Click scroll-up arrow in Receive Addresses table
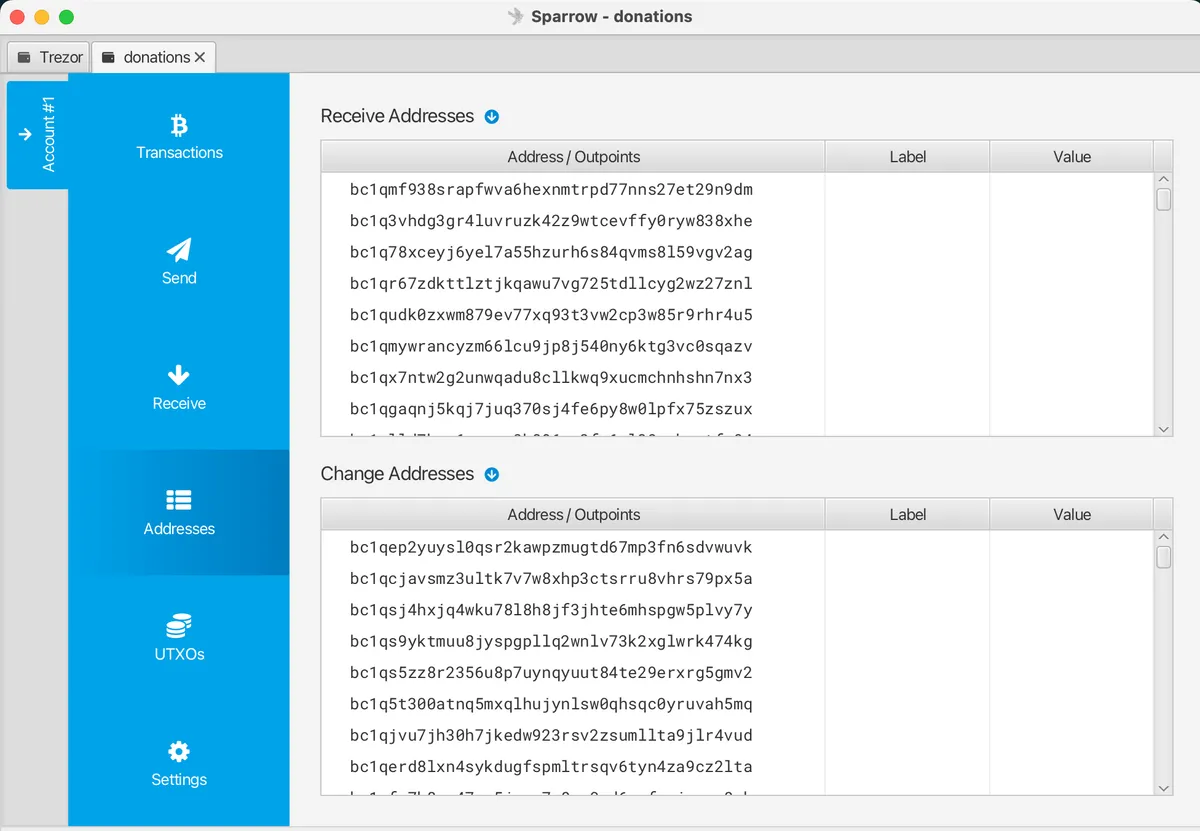Viewport: 1200px width, 831px height. click(x=1163, y=180)
